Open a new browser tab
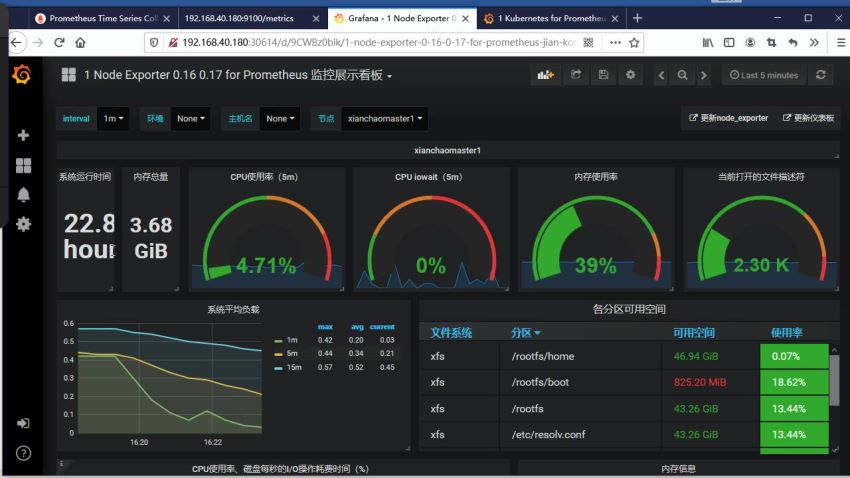This screenshot has width=850, height=478. point(638,18)
